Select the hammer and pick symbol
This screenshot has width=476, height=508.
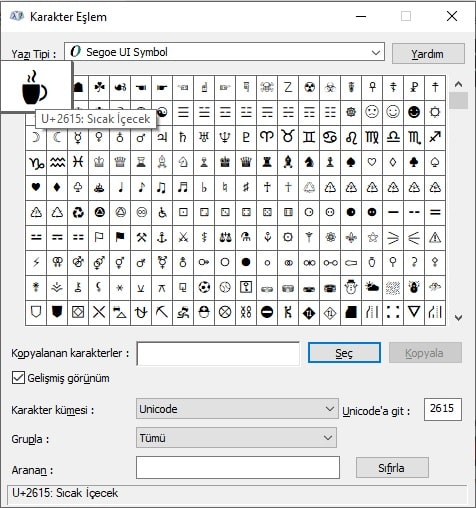(x=141, y=237)
